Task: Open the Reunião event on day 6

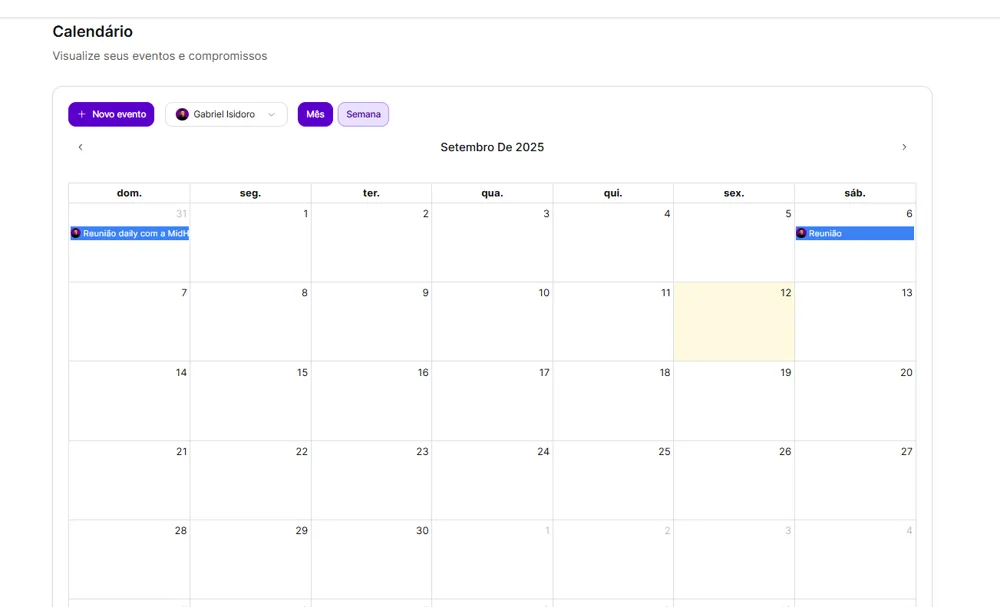Action: pyautogui.click(x=855, y=233)
